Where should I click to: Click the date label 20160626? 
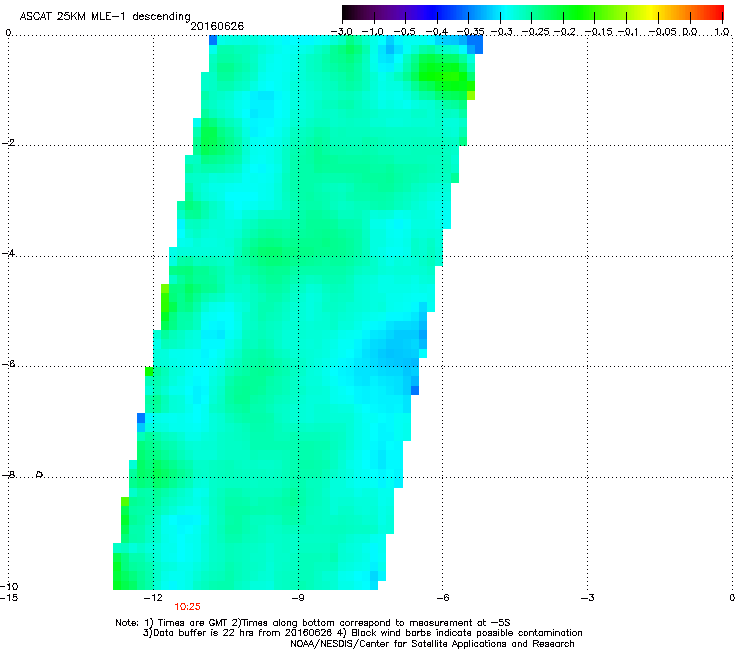coord(217,26)
